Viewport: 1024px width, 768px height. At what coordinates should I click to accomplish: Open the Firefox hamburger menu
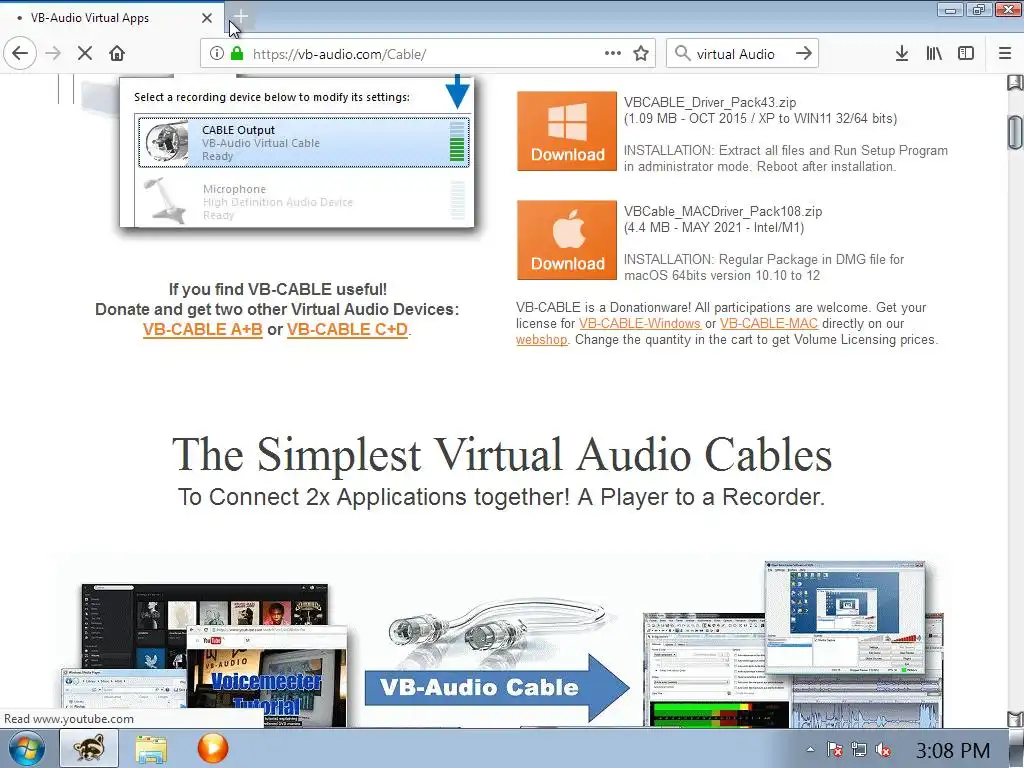(x=1005, y=54)
